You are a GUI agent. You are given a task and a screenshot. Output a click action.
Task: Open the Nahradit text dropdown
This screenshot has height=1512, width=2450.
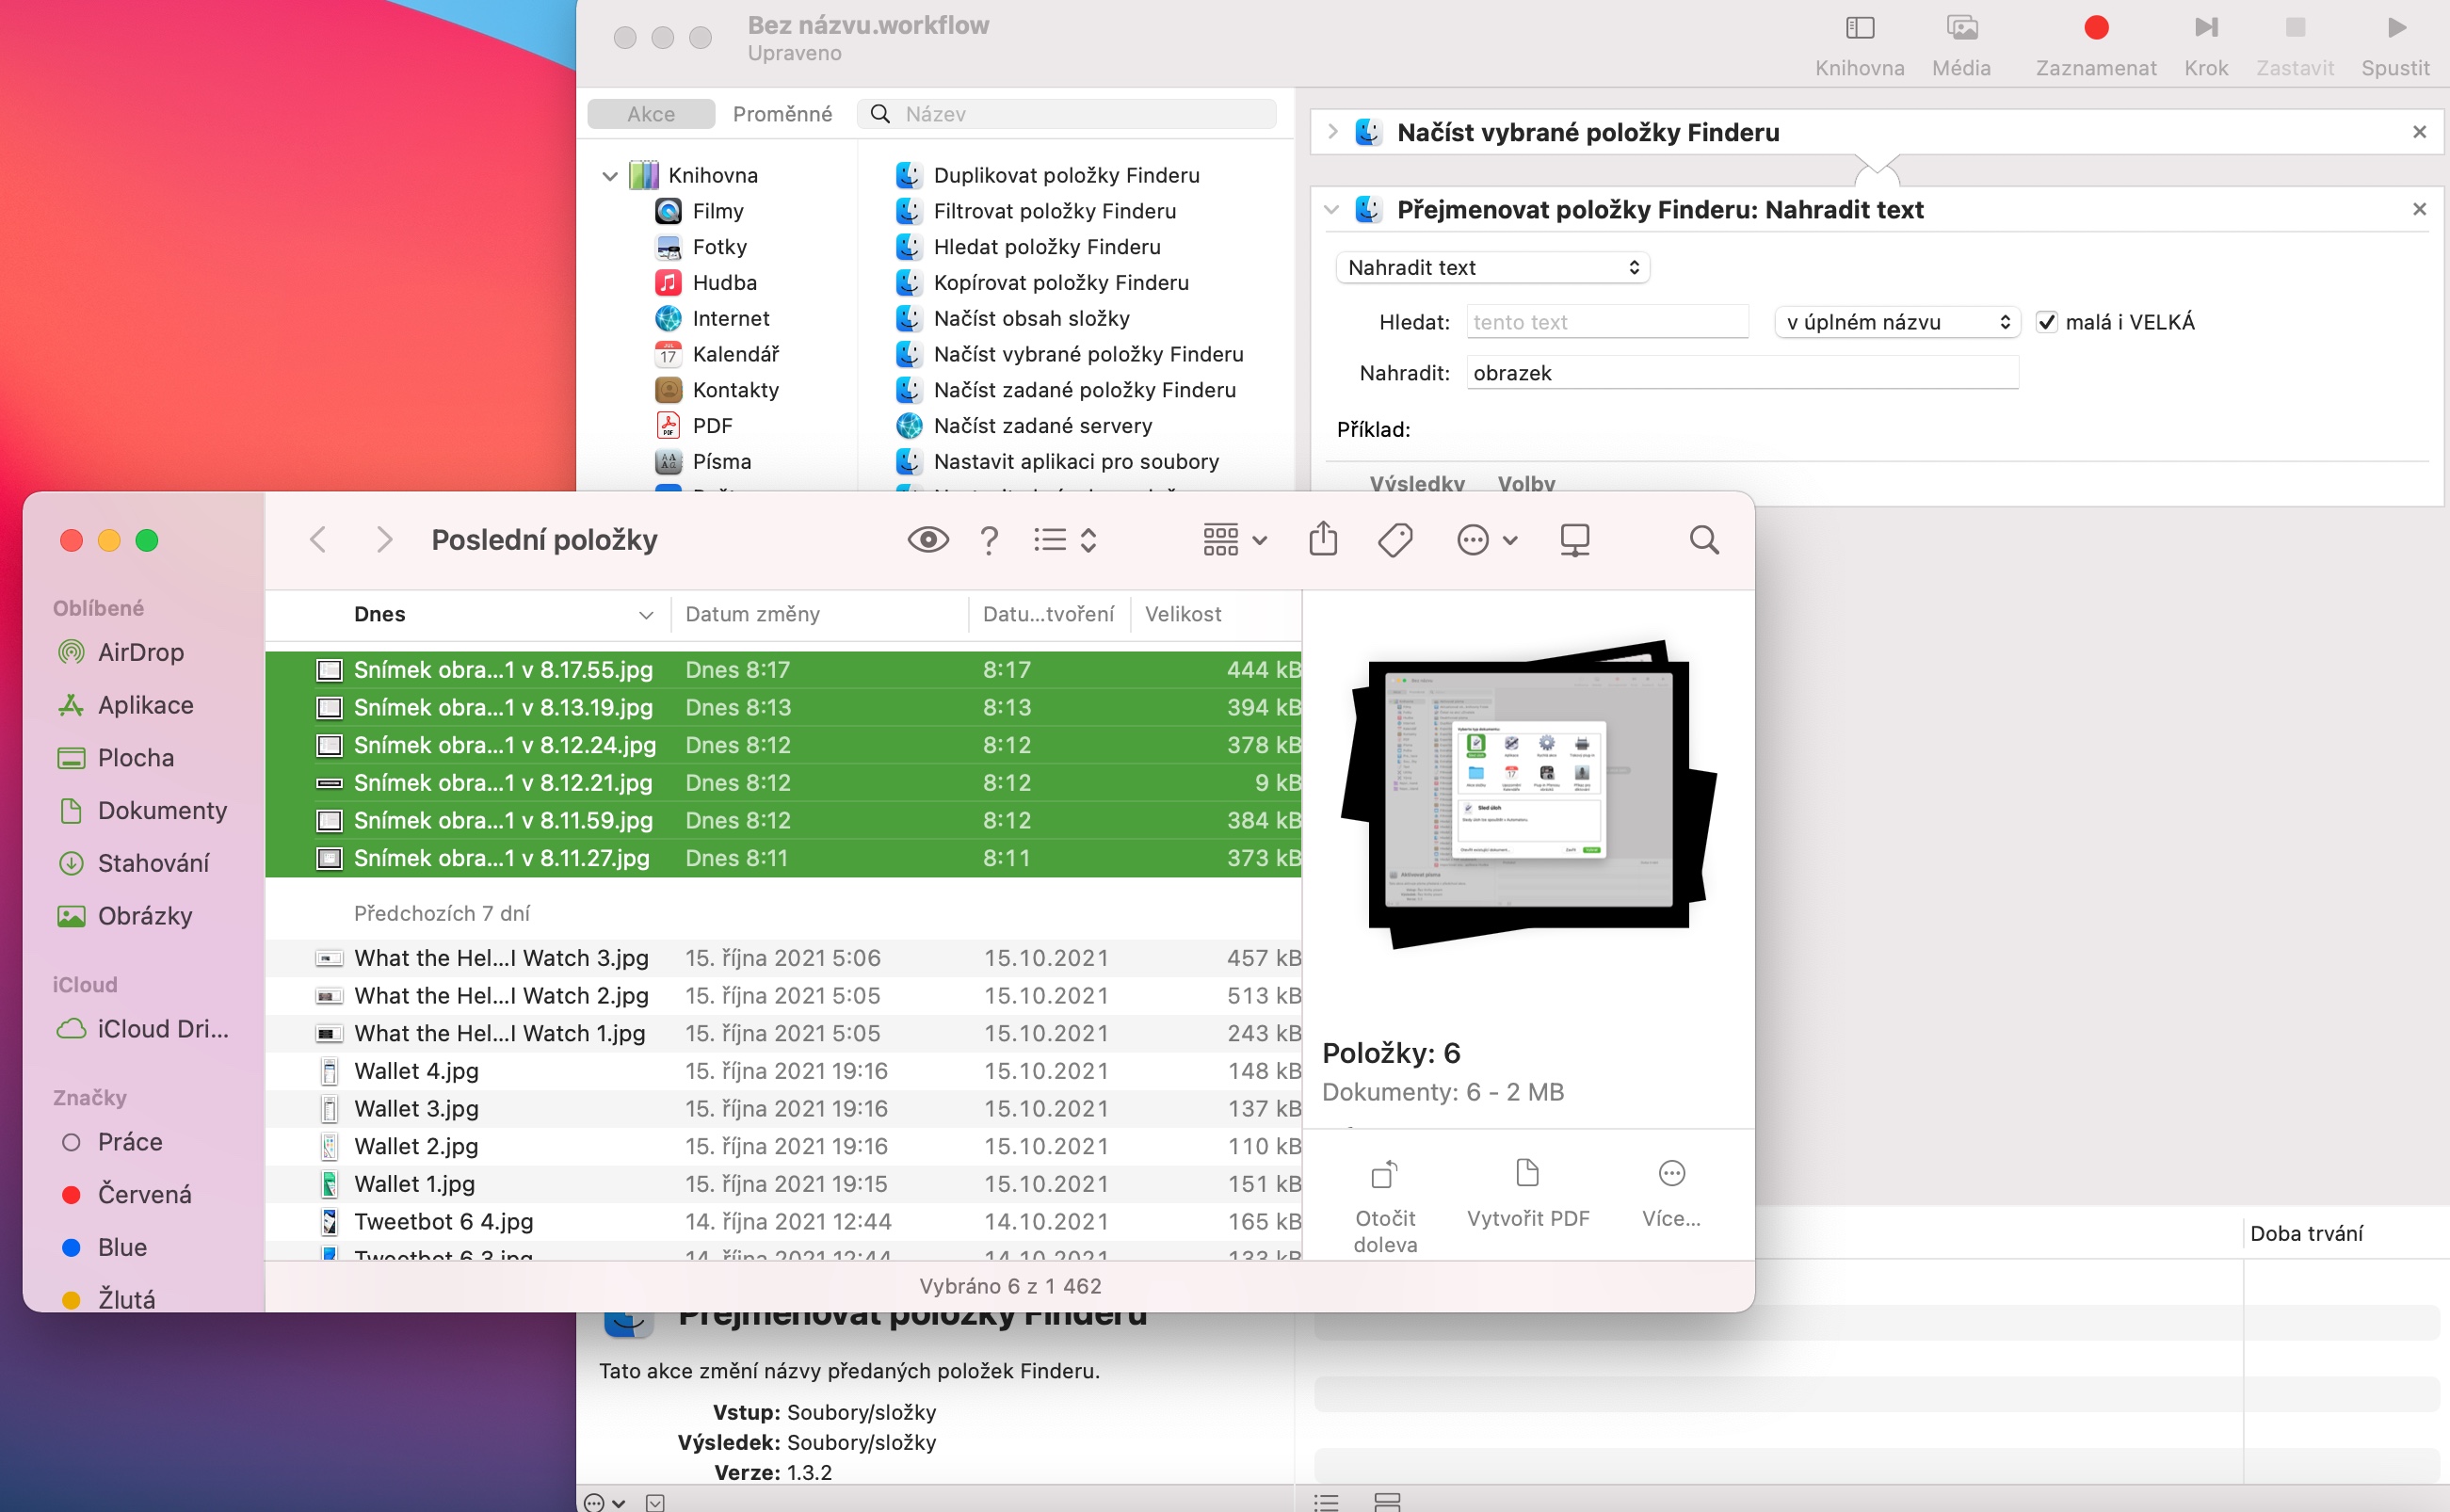1492,267
